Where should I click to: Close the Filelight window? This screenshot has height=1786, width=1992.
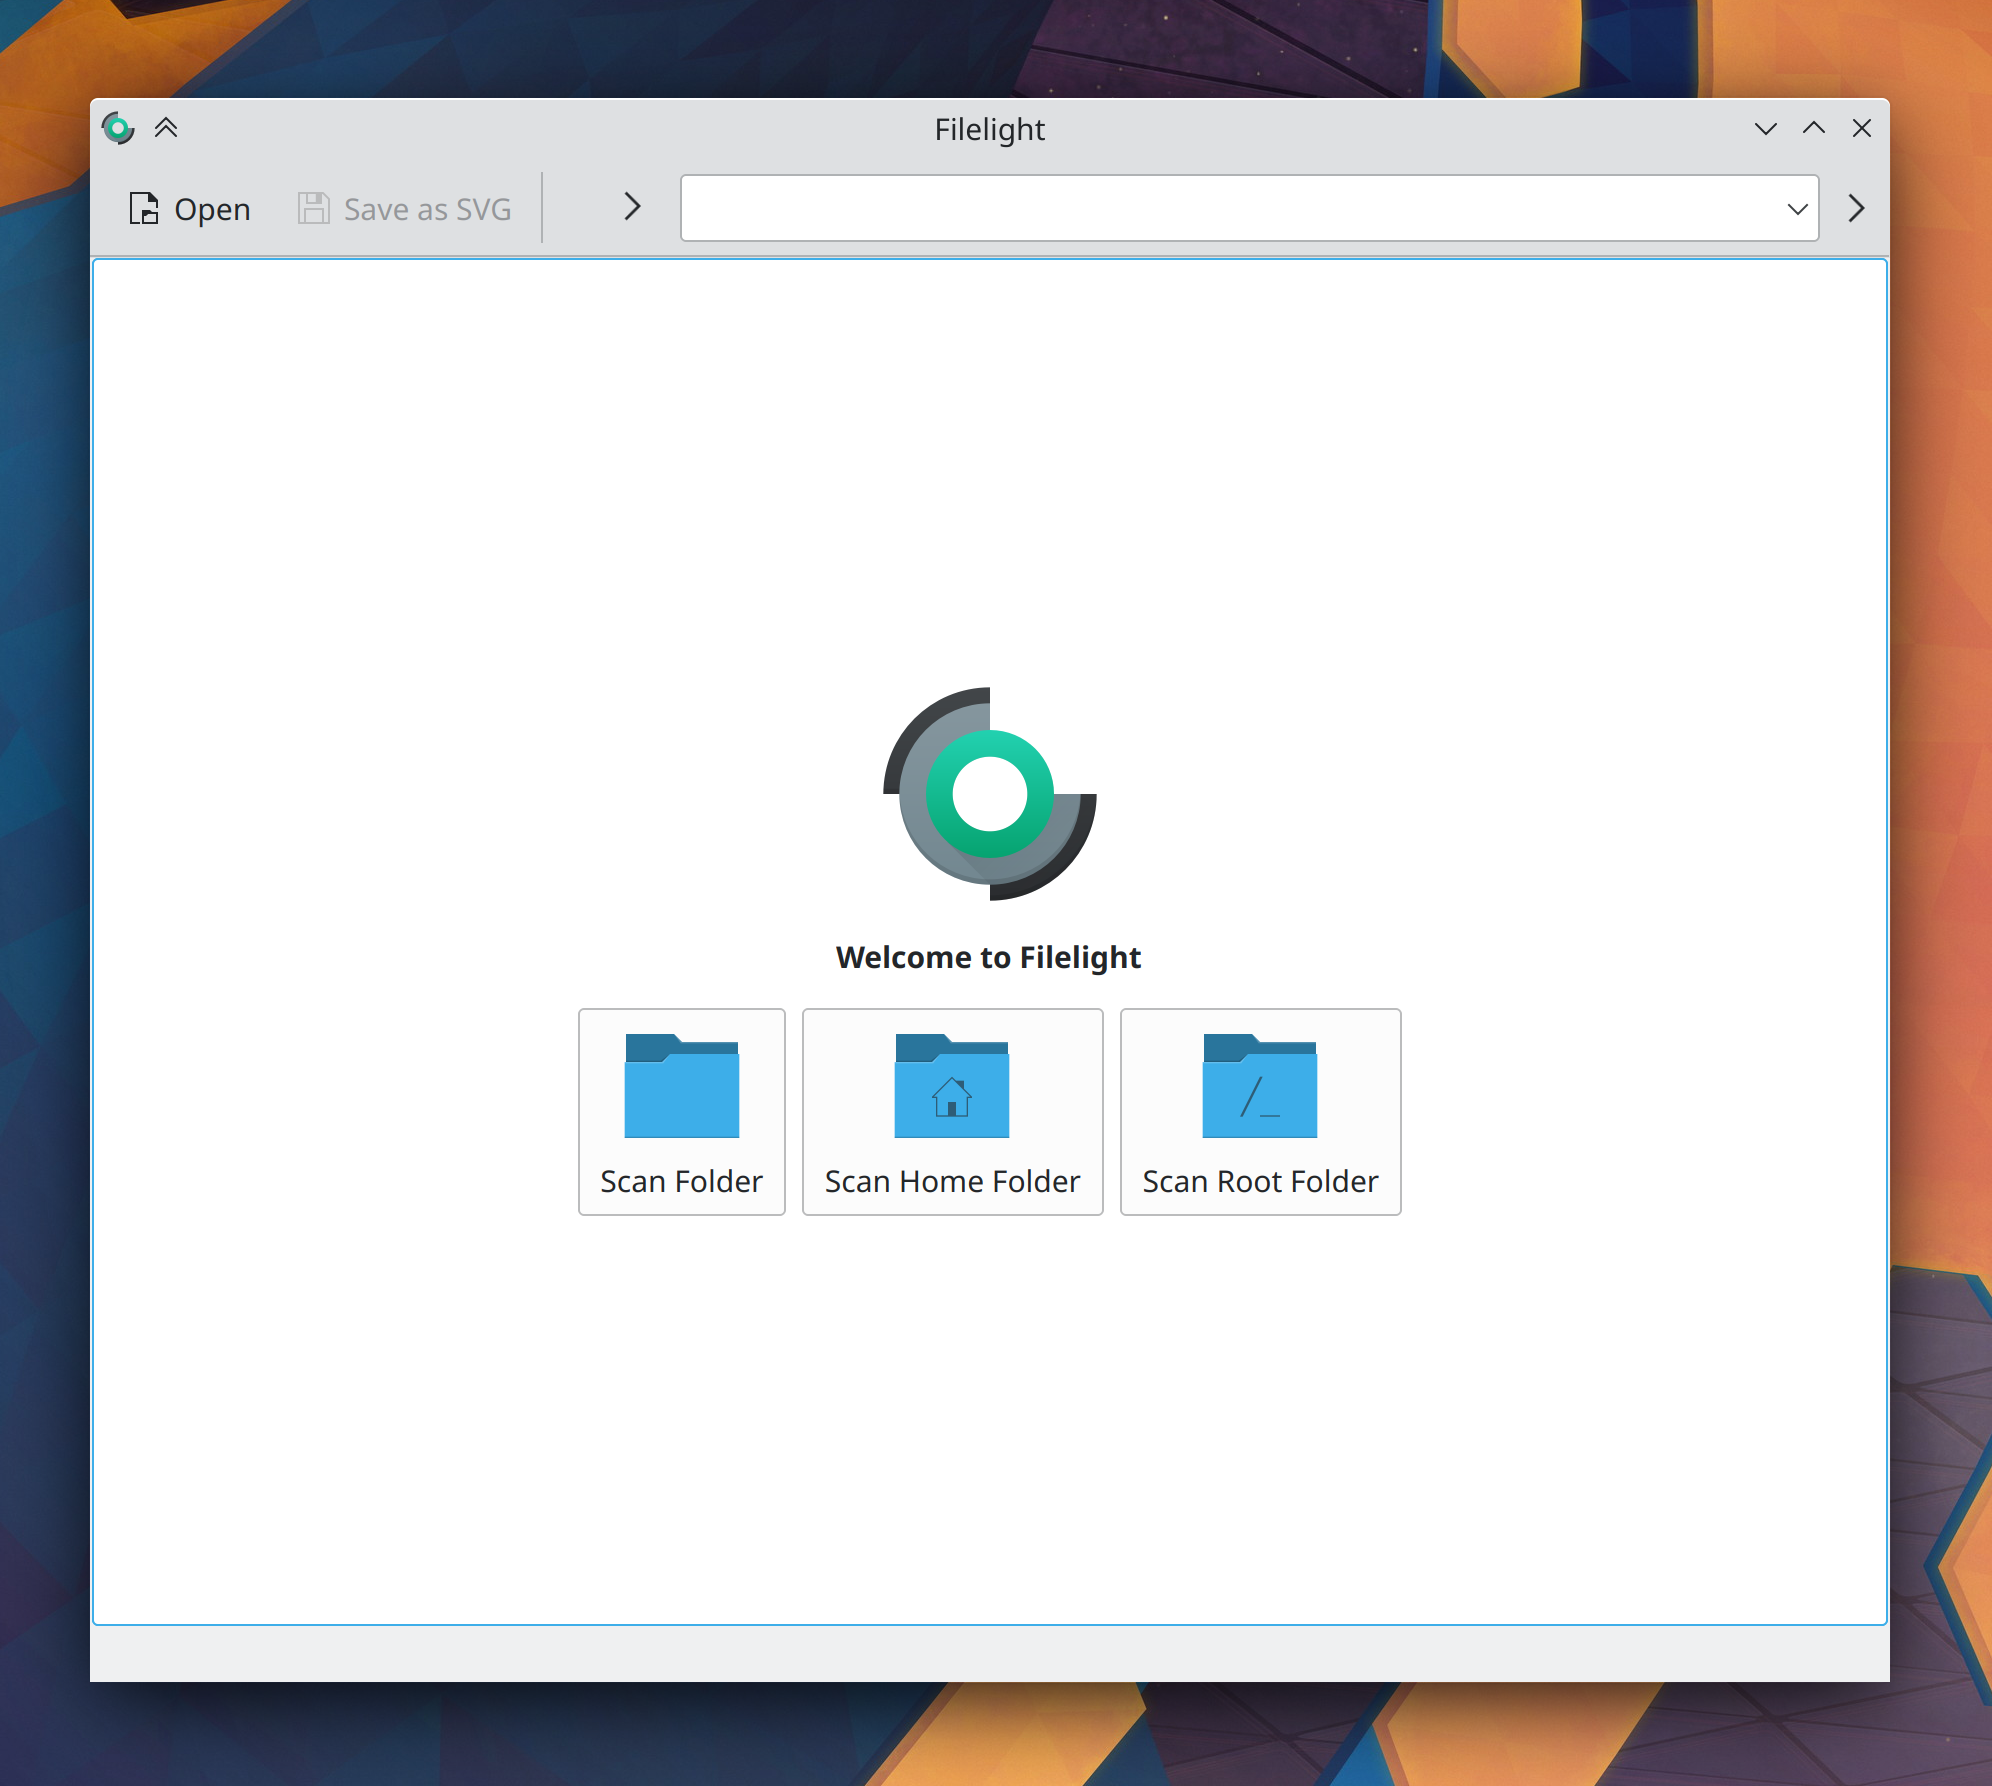click(x=1861, y=128)
